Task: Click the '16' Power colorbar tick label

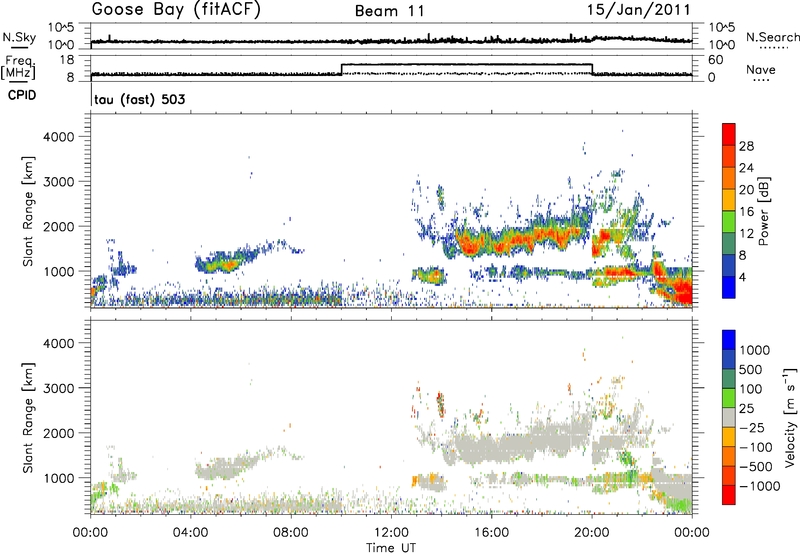Action: [746, 212]
